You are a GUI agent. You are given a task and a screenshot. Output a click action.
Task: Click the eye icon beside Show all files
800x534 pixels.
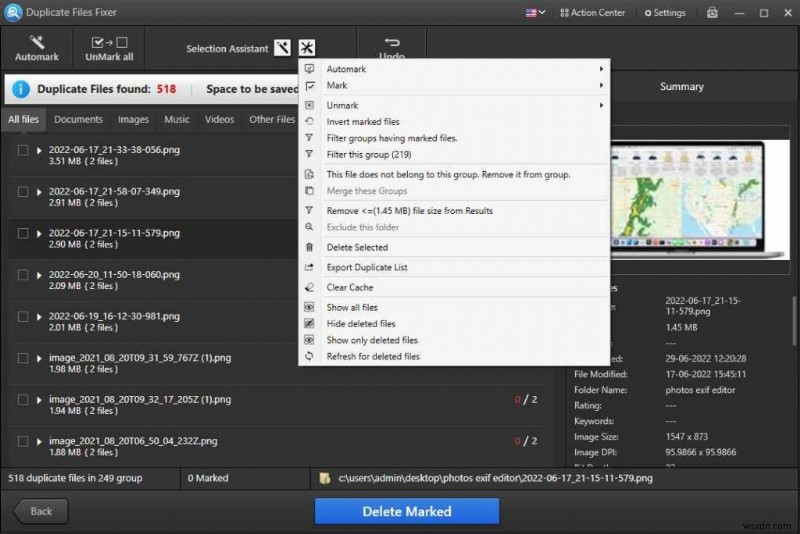309,307
